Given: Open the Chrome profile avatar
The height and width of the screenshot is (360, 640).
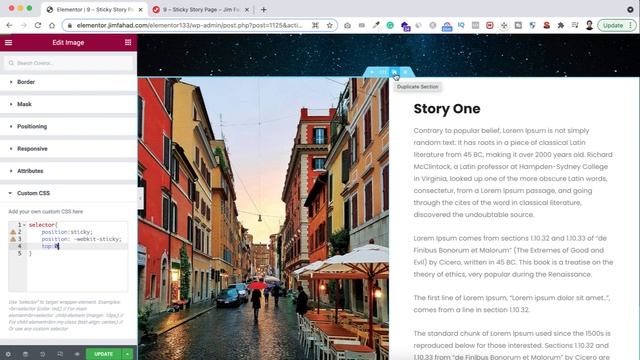Looking at the screenshot, I should [x=589, y=25].
